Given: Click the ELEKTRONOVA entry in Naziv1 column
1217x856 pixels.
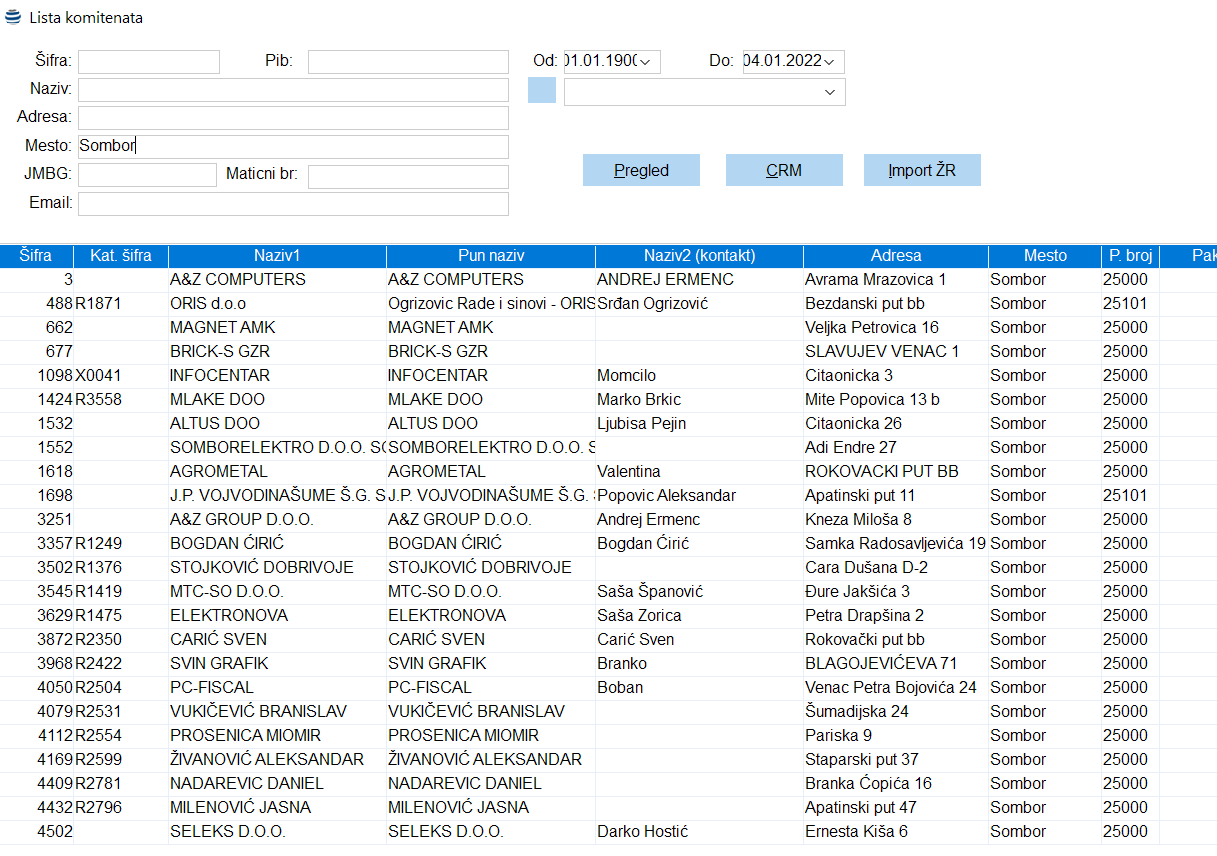Looking at the screenshot, I should click(x=229, y=616).
